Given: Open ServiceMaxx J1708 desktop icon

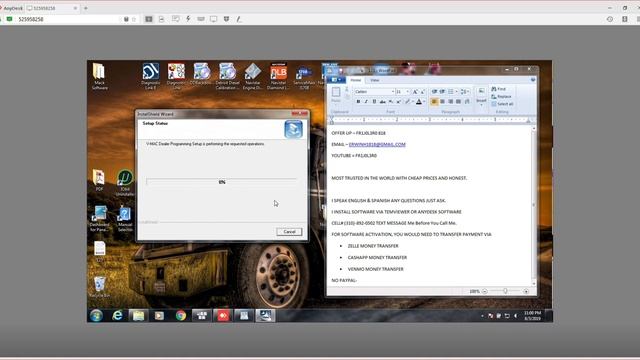Looking at the screenshot, I should pos(304,76).
